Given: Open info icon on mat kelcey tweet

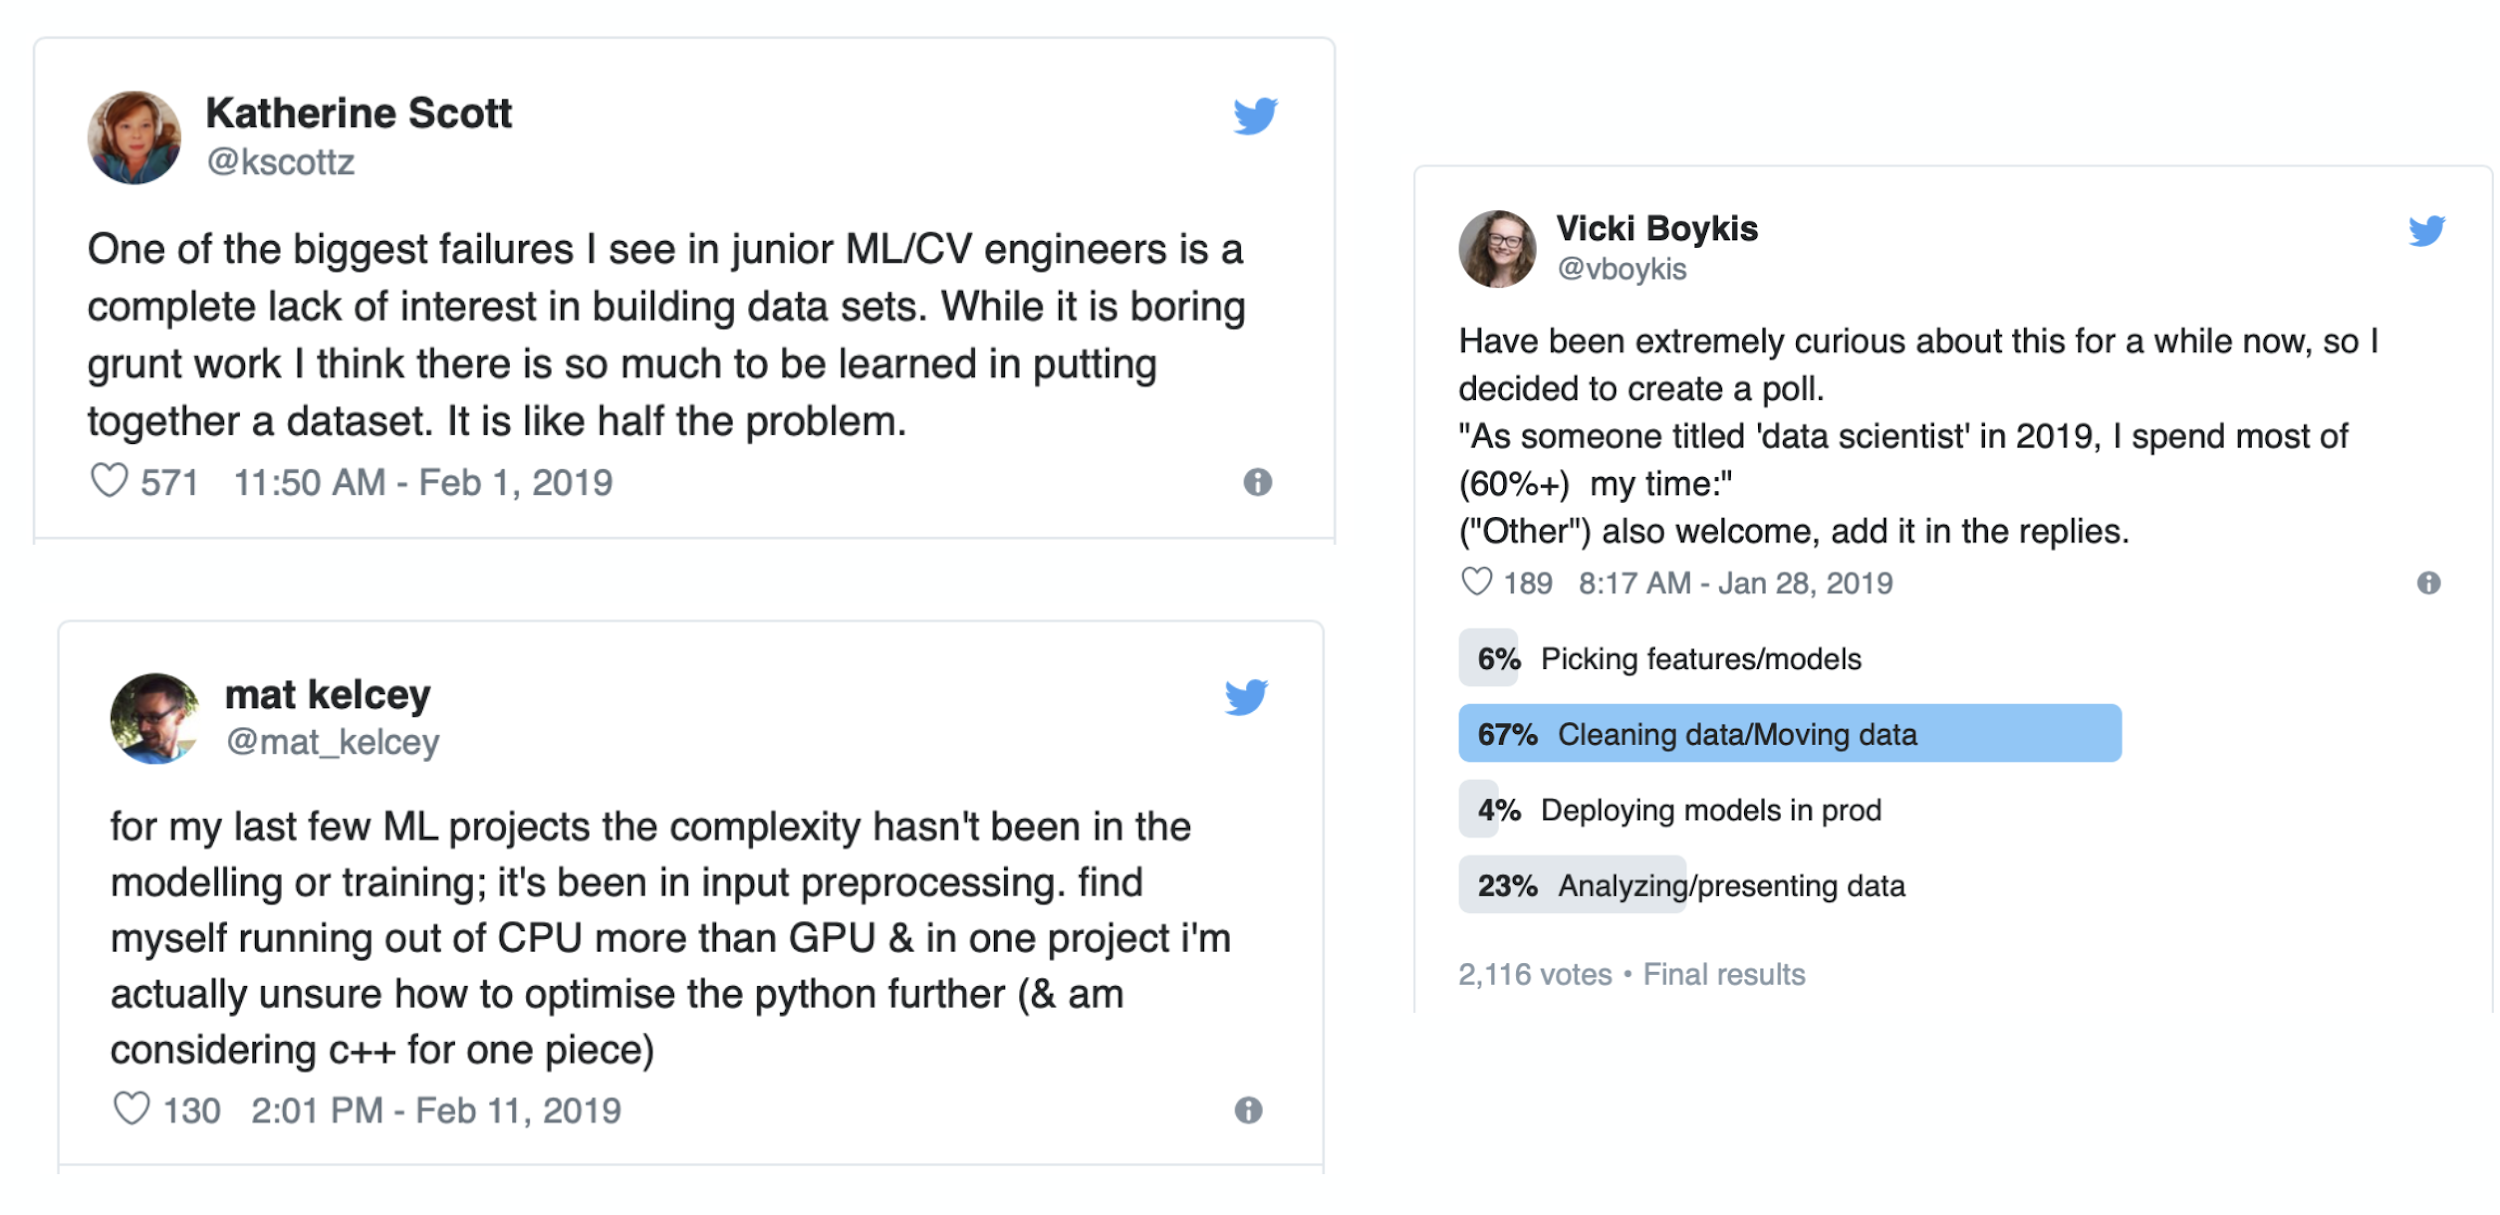Looking at the screenshot, I should 1248,1109.
